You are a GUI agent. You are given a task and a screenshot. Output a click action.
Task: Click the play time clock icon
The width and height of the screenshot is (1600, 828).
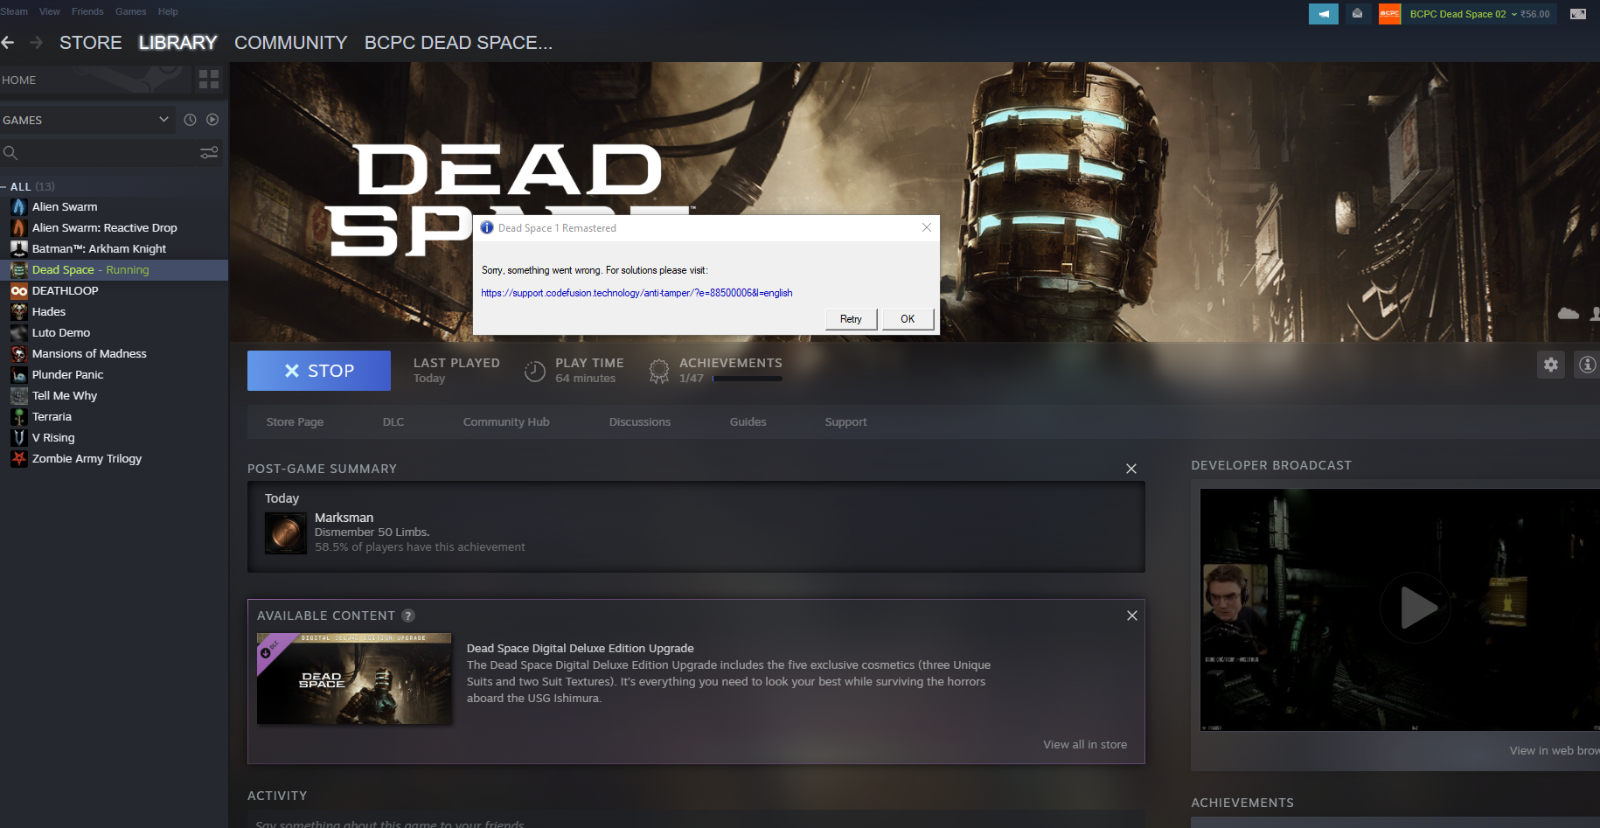point(535,371)
